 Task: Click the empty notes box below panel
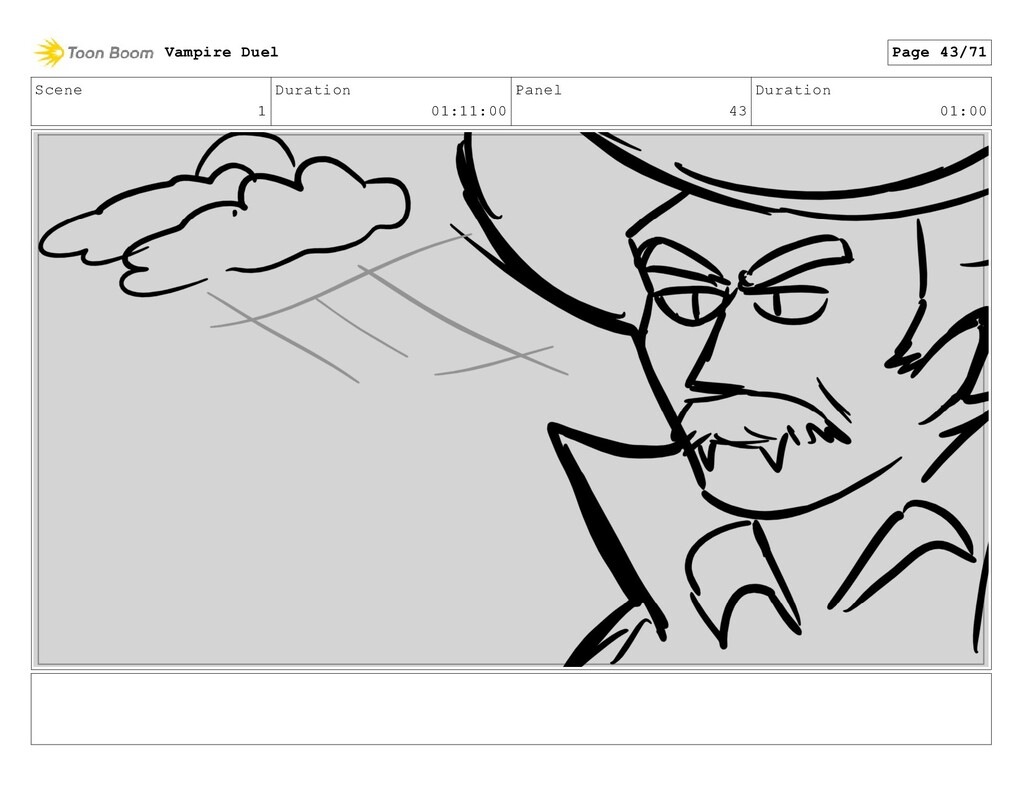511,709
